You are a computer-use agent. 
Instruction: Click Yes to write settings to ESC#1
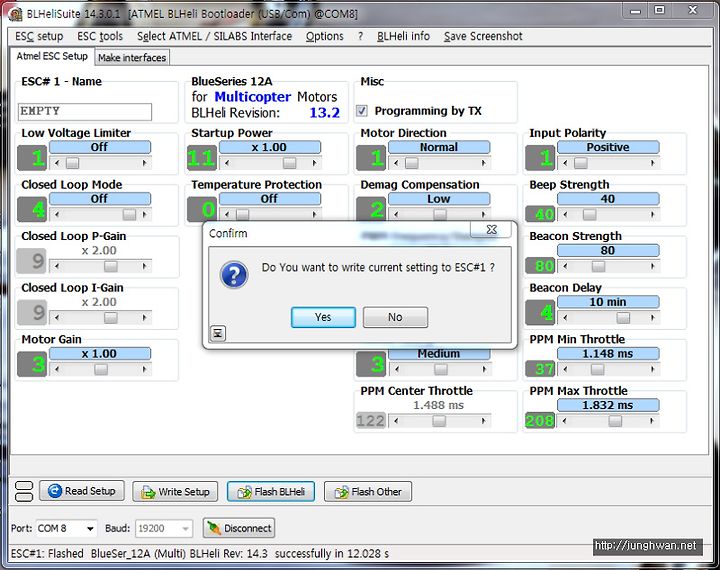(323, 317)
